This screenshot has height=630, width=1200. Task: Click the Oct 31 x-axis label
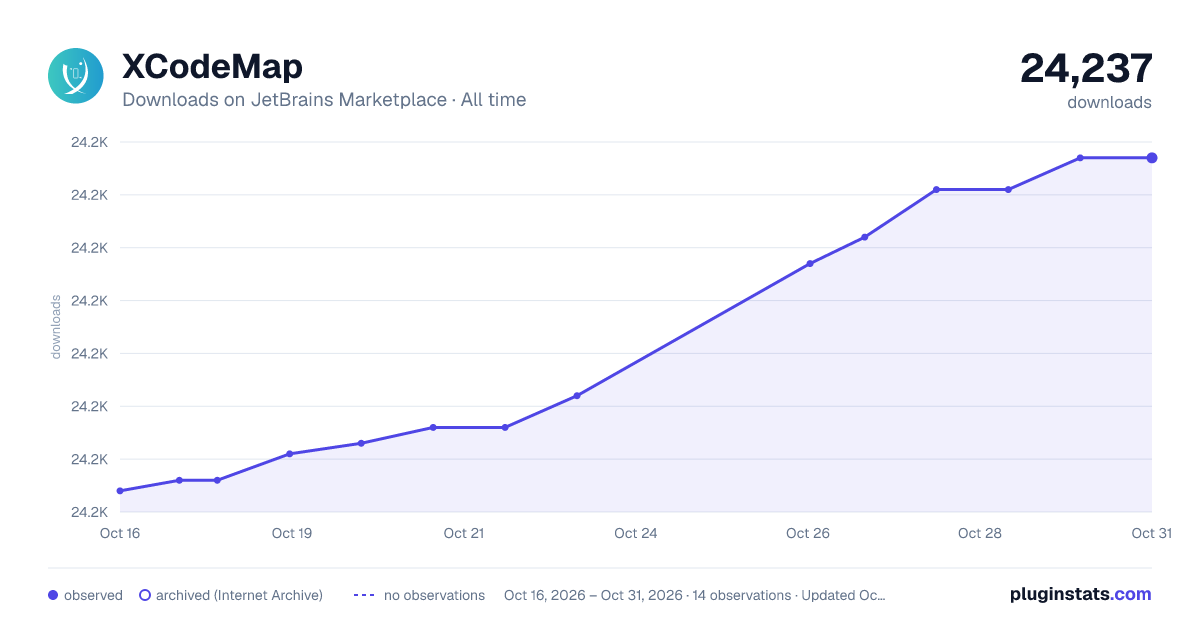[x=1151, y=533]
